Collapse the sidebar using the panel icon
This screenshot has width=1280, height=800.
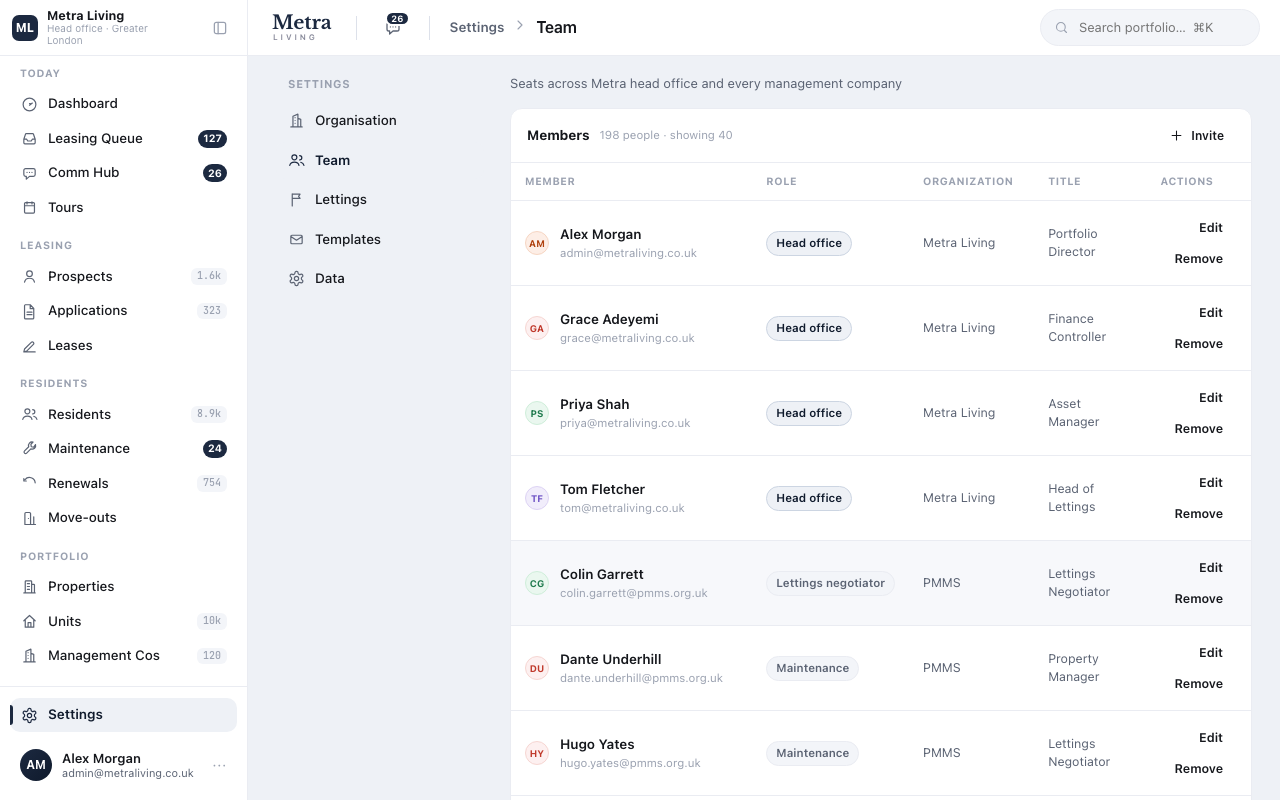(x=220, y=28)
